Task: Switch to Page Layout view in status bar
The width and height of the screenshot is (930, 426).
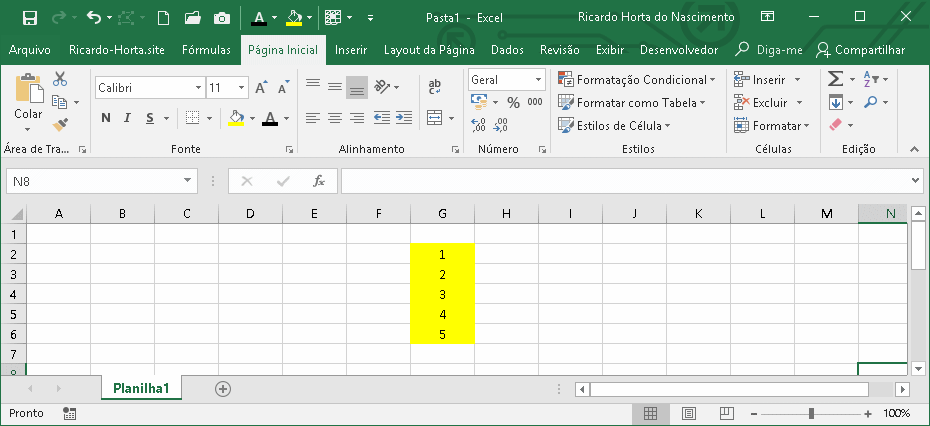Action: [x=689, y=413]
